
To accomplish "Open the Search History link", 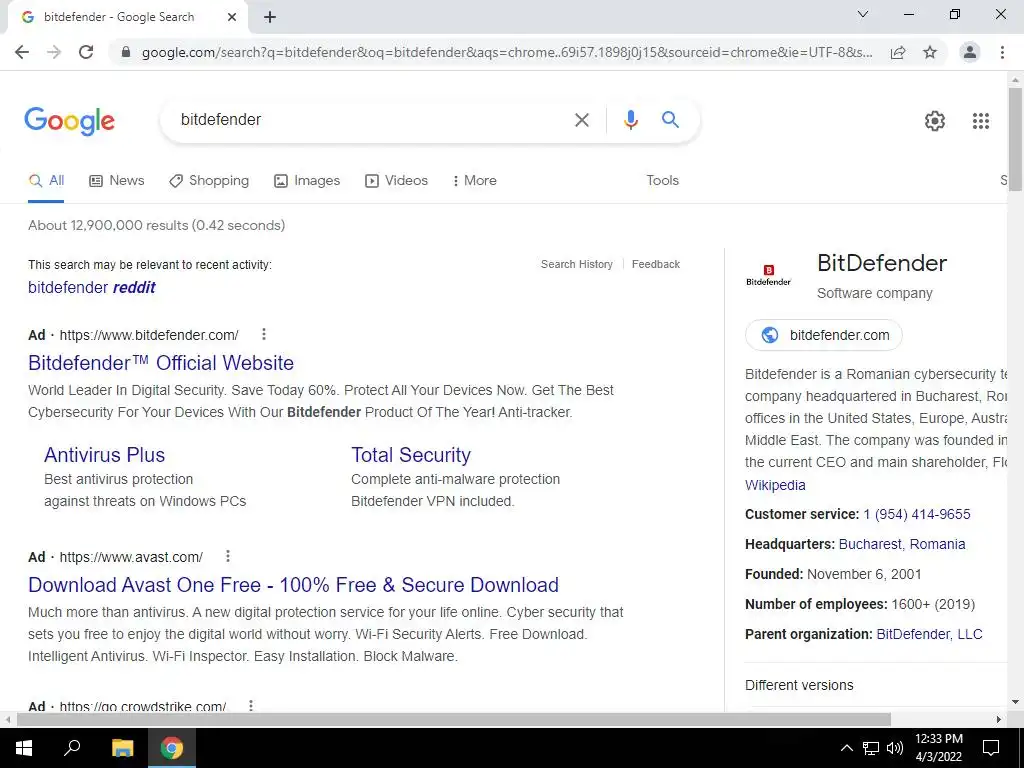I will coord(577,264).
